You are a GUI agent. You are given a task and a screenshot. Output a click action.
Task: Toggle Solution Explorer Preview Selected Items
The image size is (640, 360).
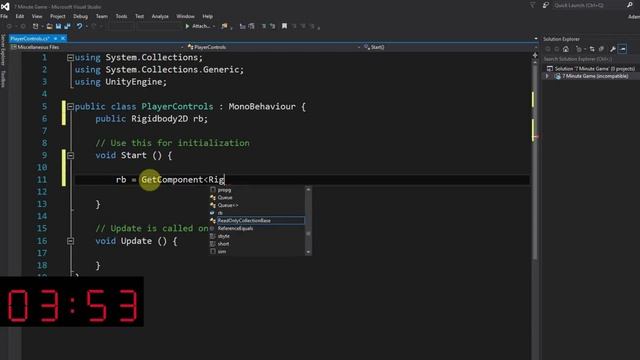pos(623,49)
